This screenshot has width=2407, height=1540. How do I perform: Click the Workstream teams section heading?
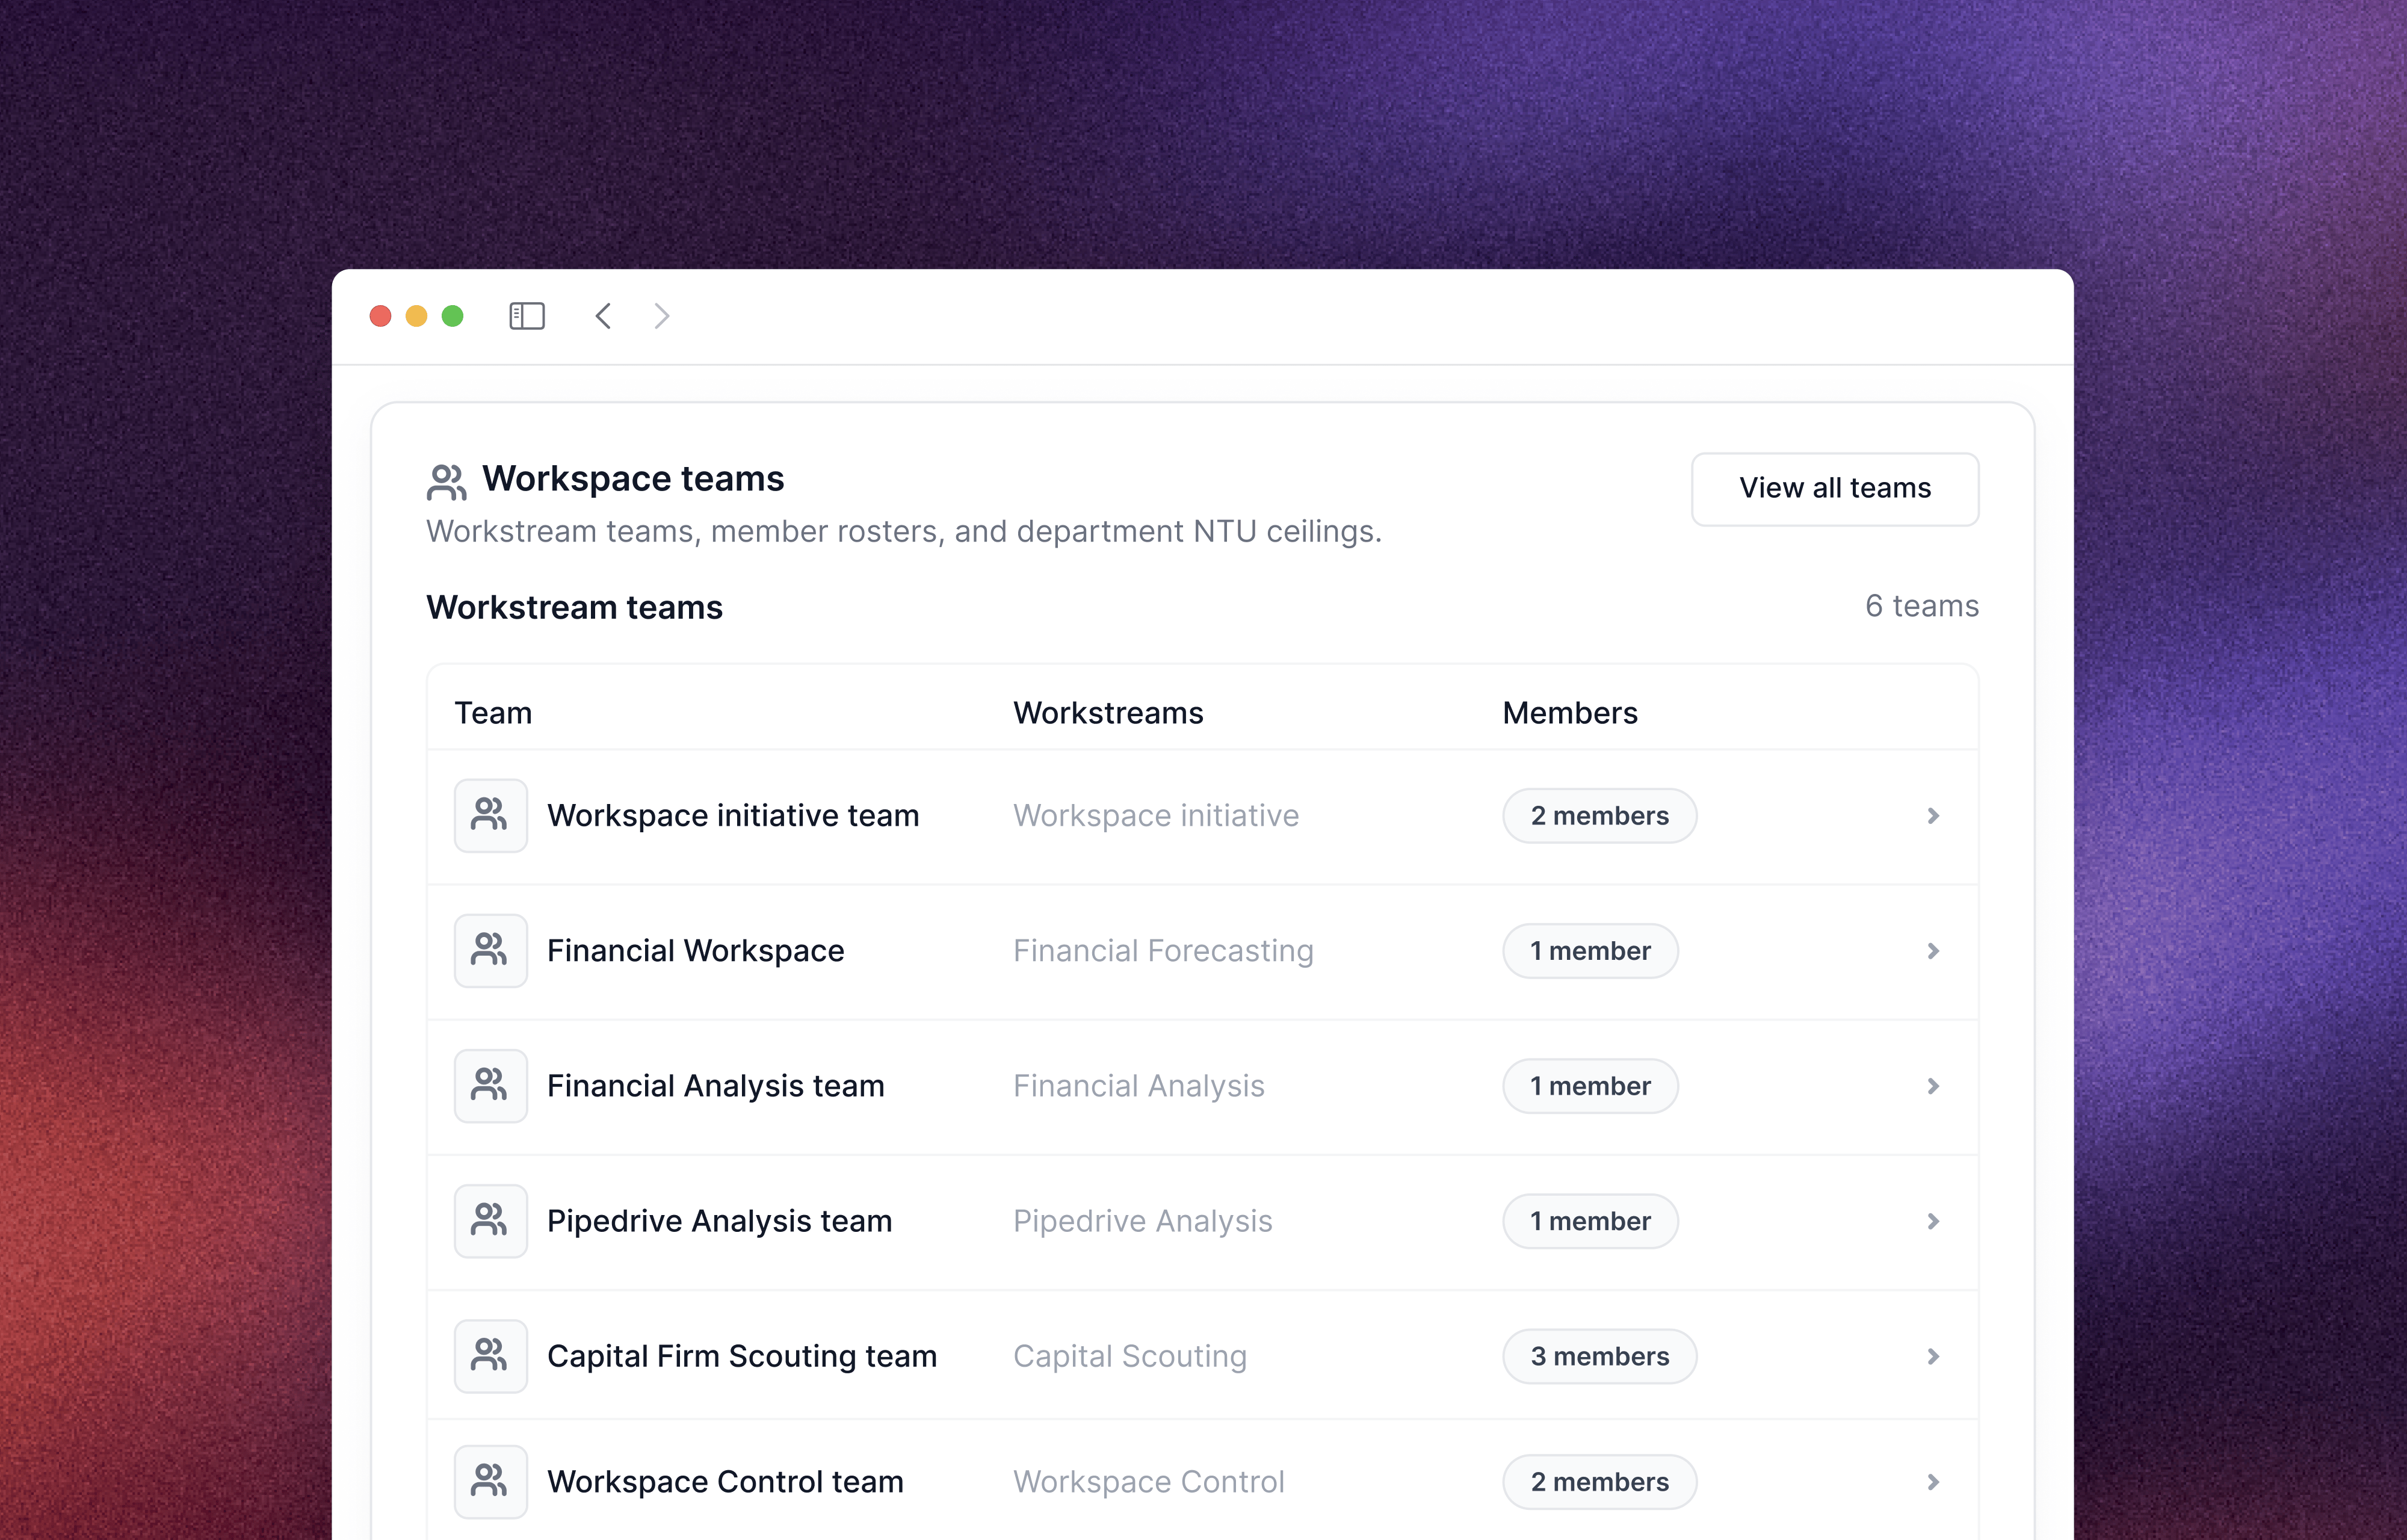(x=574, y=608)
